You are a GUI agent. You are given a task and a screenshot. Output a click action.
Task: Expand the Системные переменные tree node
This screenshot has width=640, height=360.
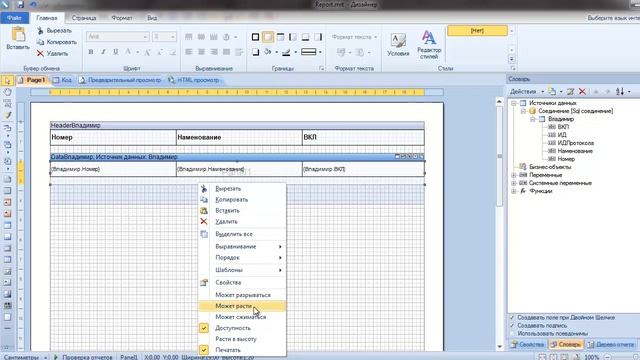pos(514,183)
